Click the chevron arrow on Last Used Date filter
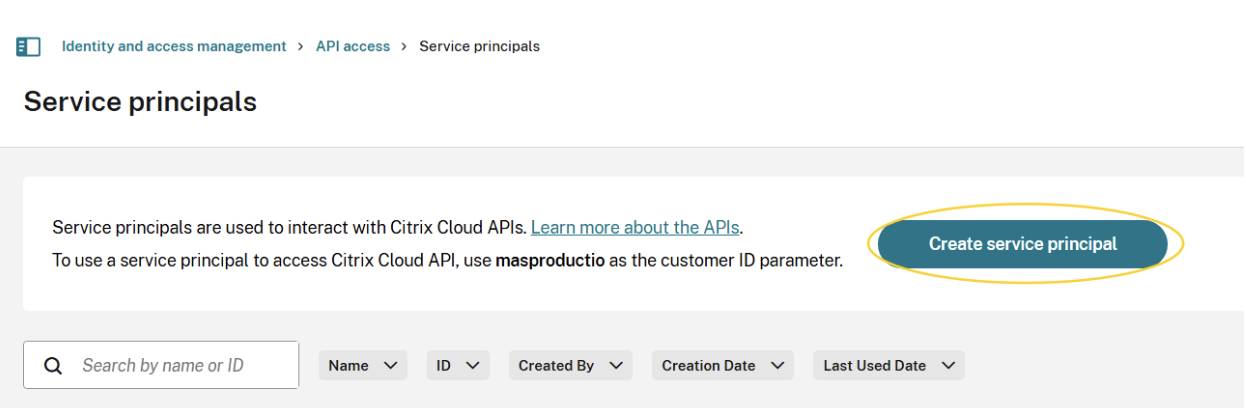The image size is (1246, 408). 946,366
